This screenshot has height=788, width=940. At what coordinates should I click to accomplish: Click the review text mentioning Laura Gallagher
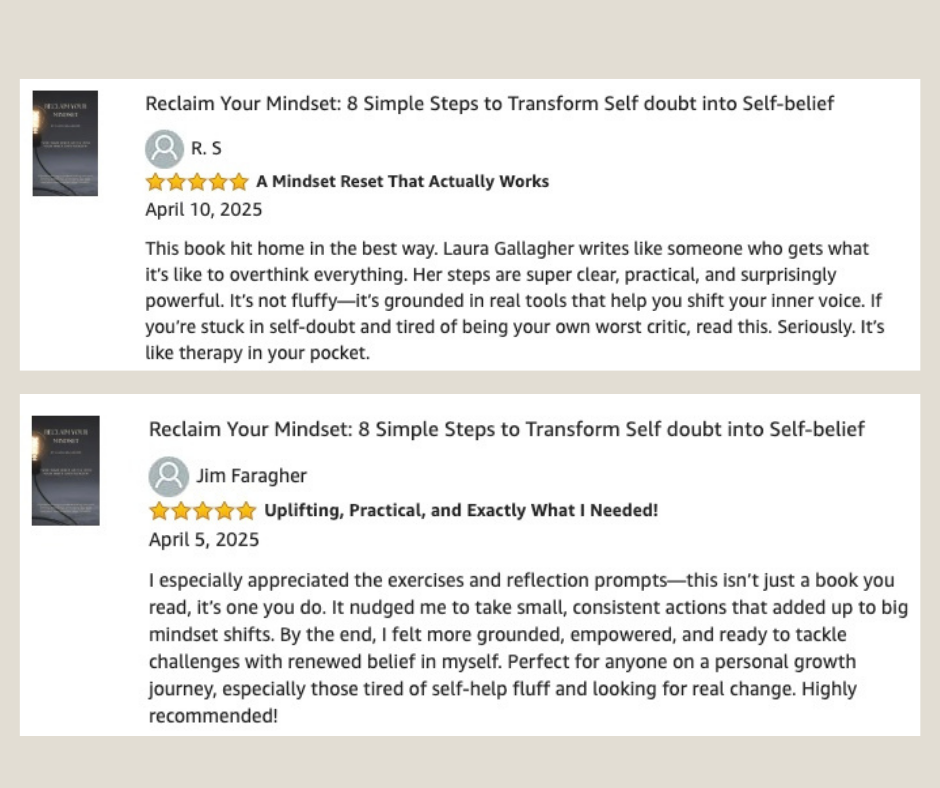tap(514, 300)
